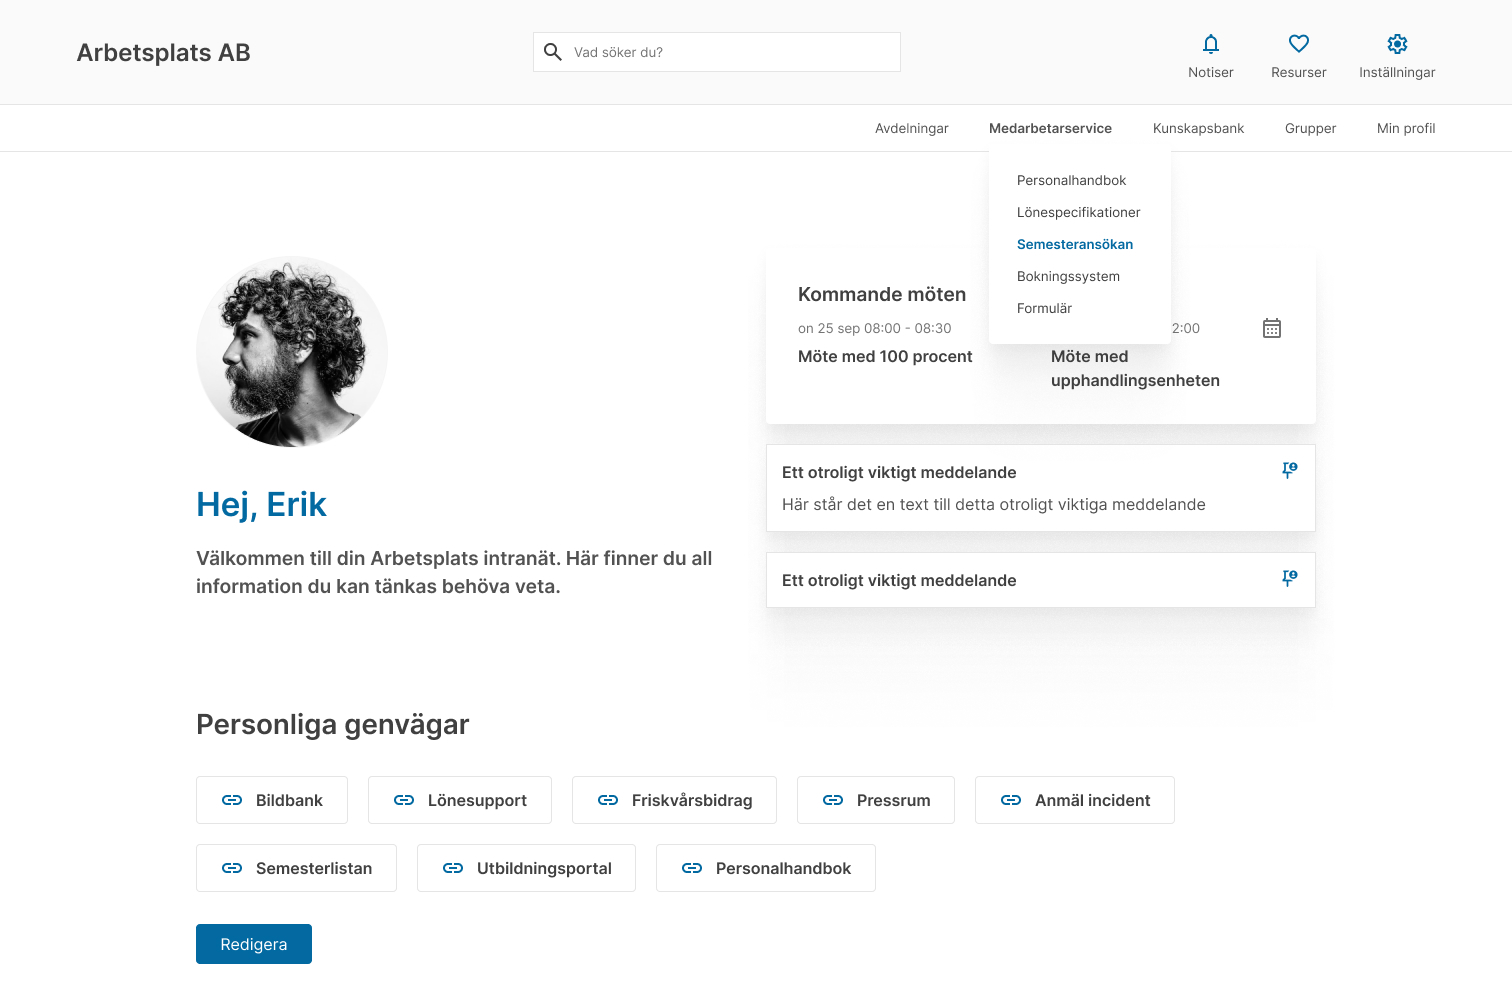Open the Notiser bell icon
This screenshot has width=1512, height=982.
click(x=1210, y=44)
